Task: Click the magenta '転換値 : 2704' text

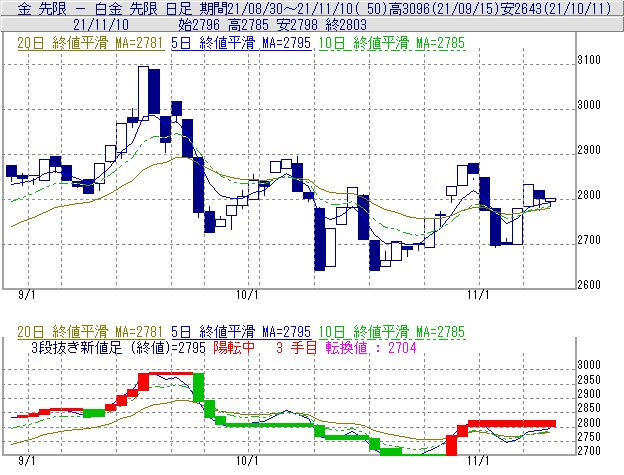Action: (371, 348)
